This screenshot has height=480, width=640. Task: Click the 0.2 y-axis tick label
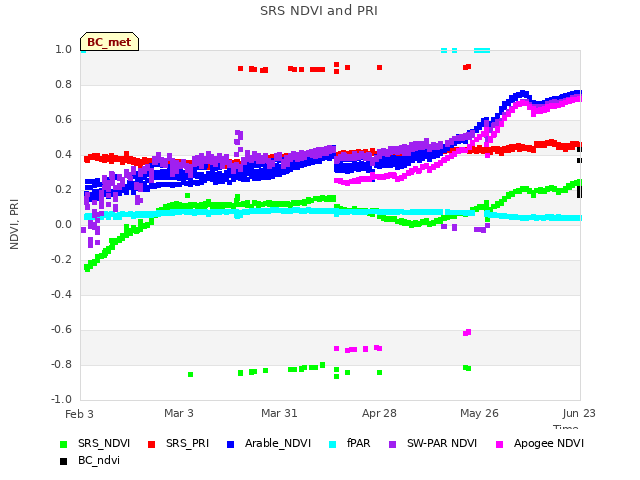pos(63,190)
